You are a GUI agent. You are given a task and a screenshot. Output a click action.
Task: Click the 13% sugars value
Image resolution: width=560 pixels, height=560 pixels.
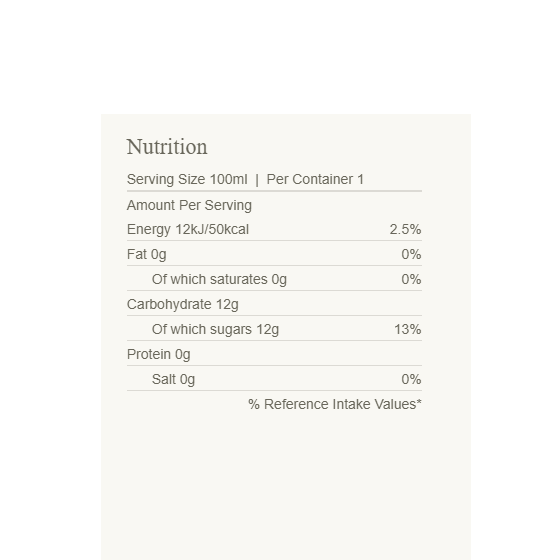[x=408, y=329]
